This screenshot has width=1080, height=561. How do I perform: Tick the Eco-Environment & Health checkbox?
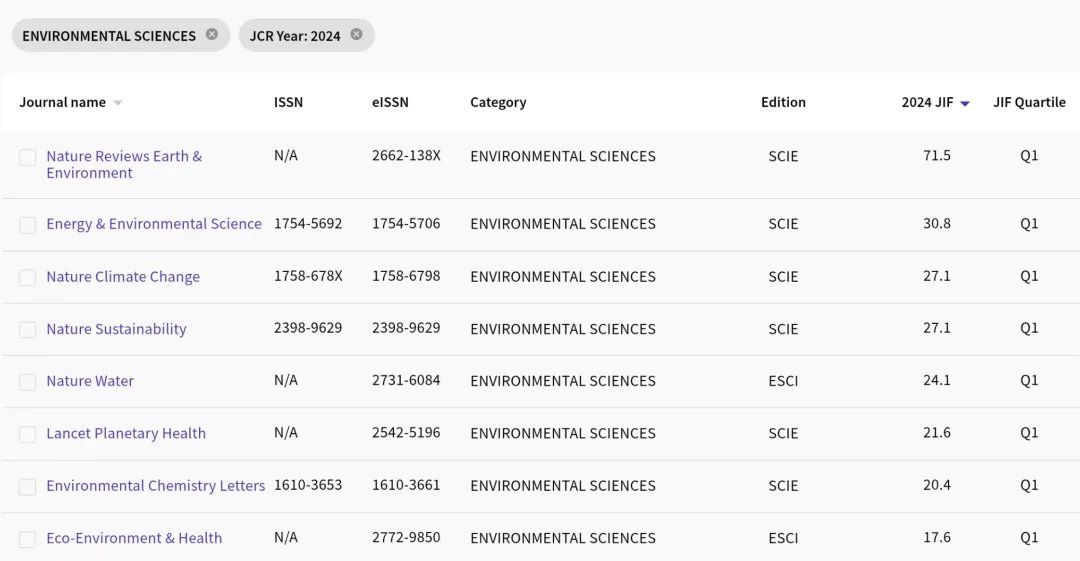(x=28, y=538)
